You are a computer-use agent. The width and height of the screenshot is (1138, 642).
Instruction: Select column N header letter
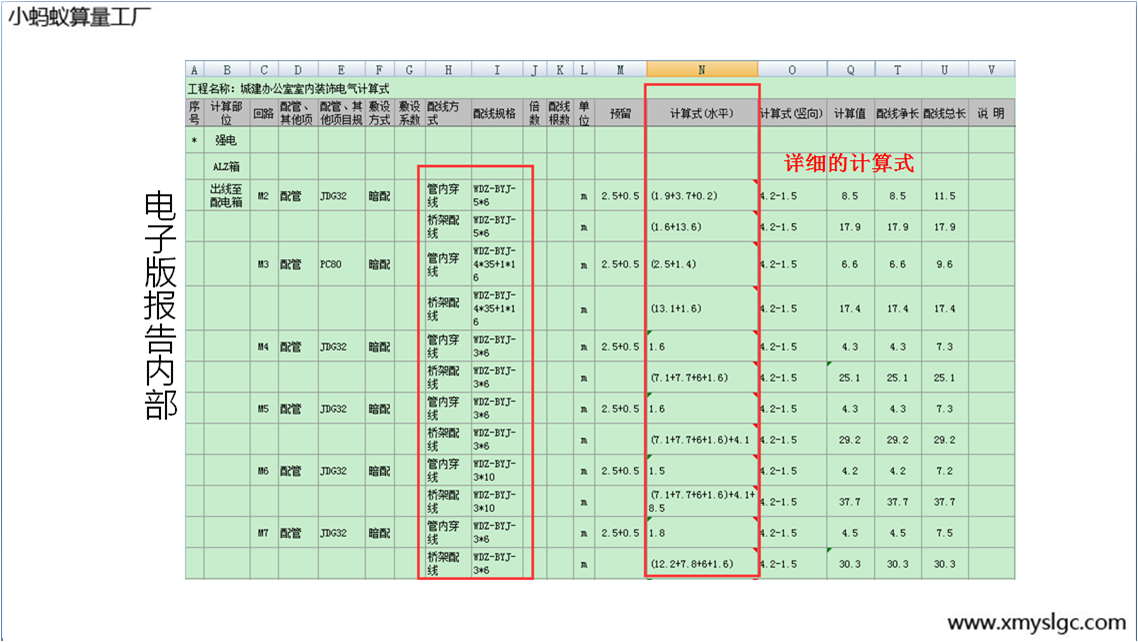point(701,70)
